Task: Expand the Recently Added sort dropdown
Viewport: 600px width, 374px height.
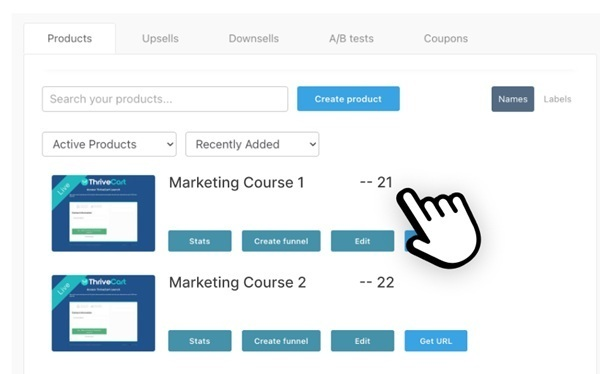Action: pos(252,144)
